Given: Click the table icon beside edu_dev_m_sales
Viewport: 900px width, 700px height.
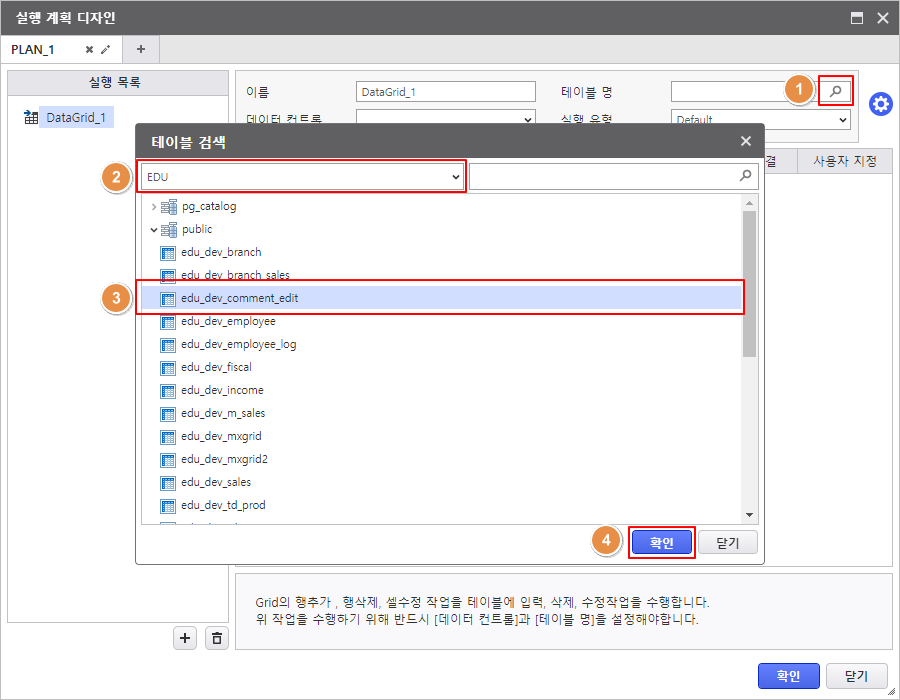Looking at the screenshot, I should 168,414.
